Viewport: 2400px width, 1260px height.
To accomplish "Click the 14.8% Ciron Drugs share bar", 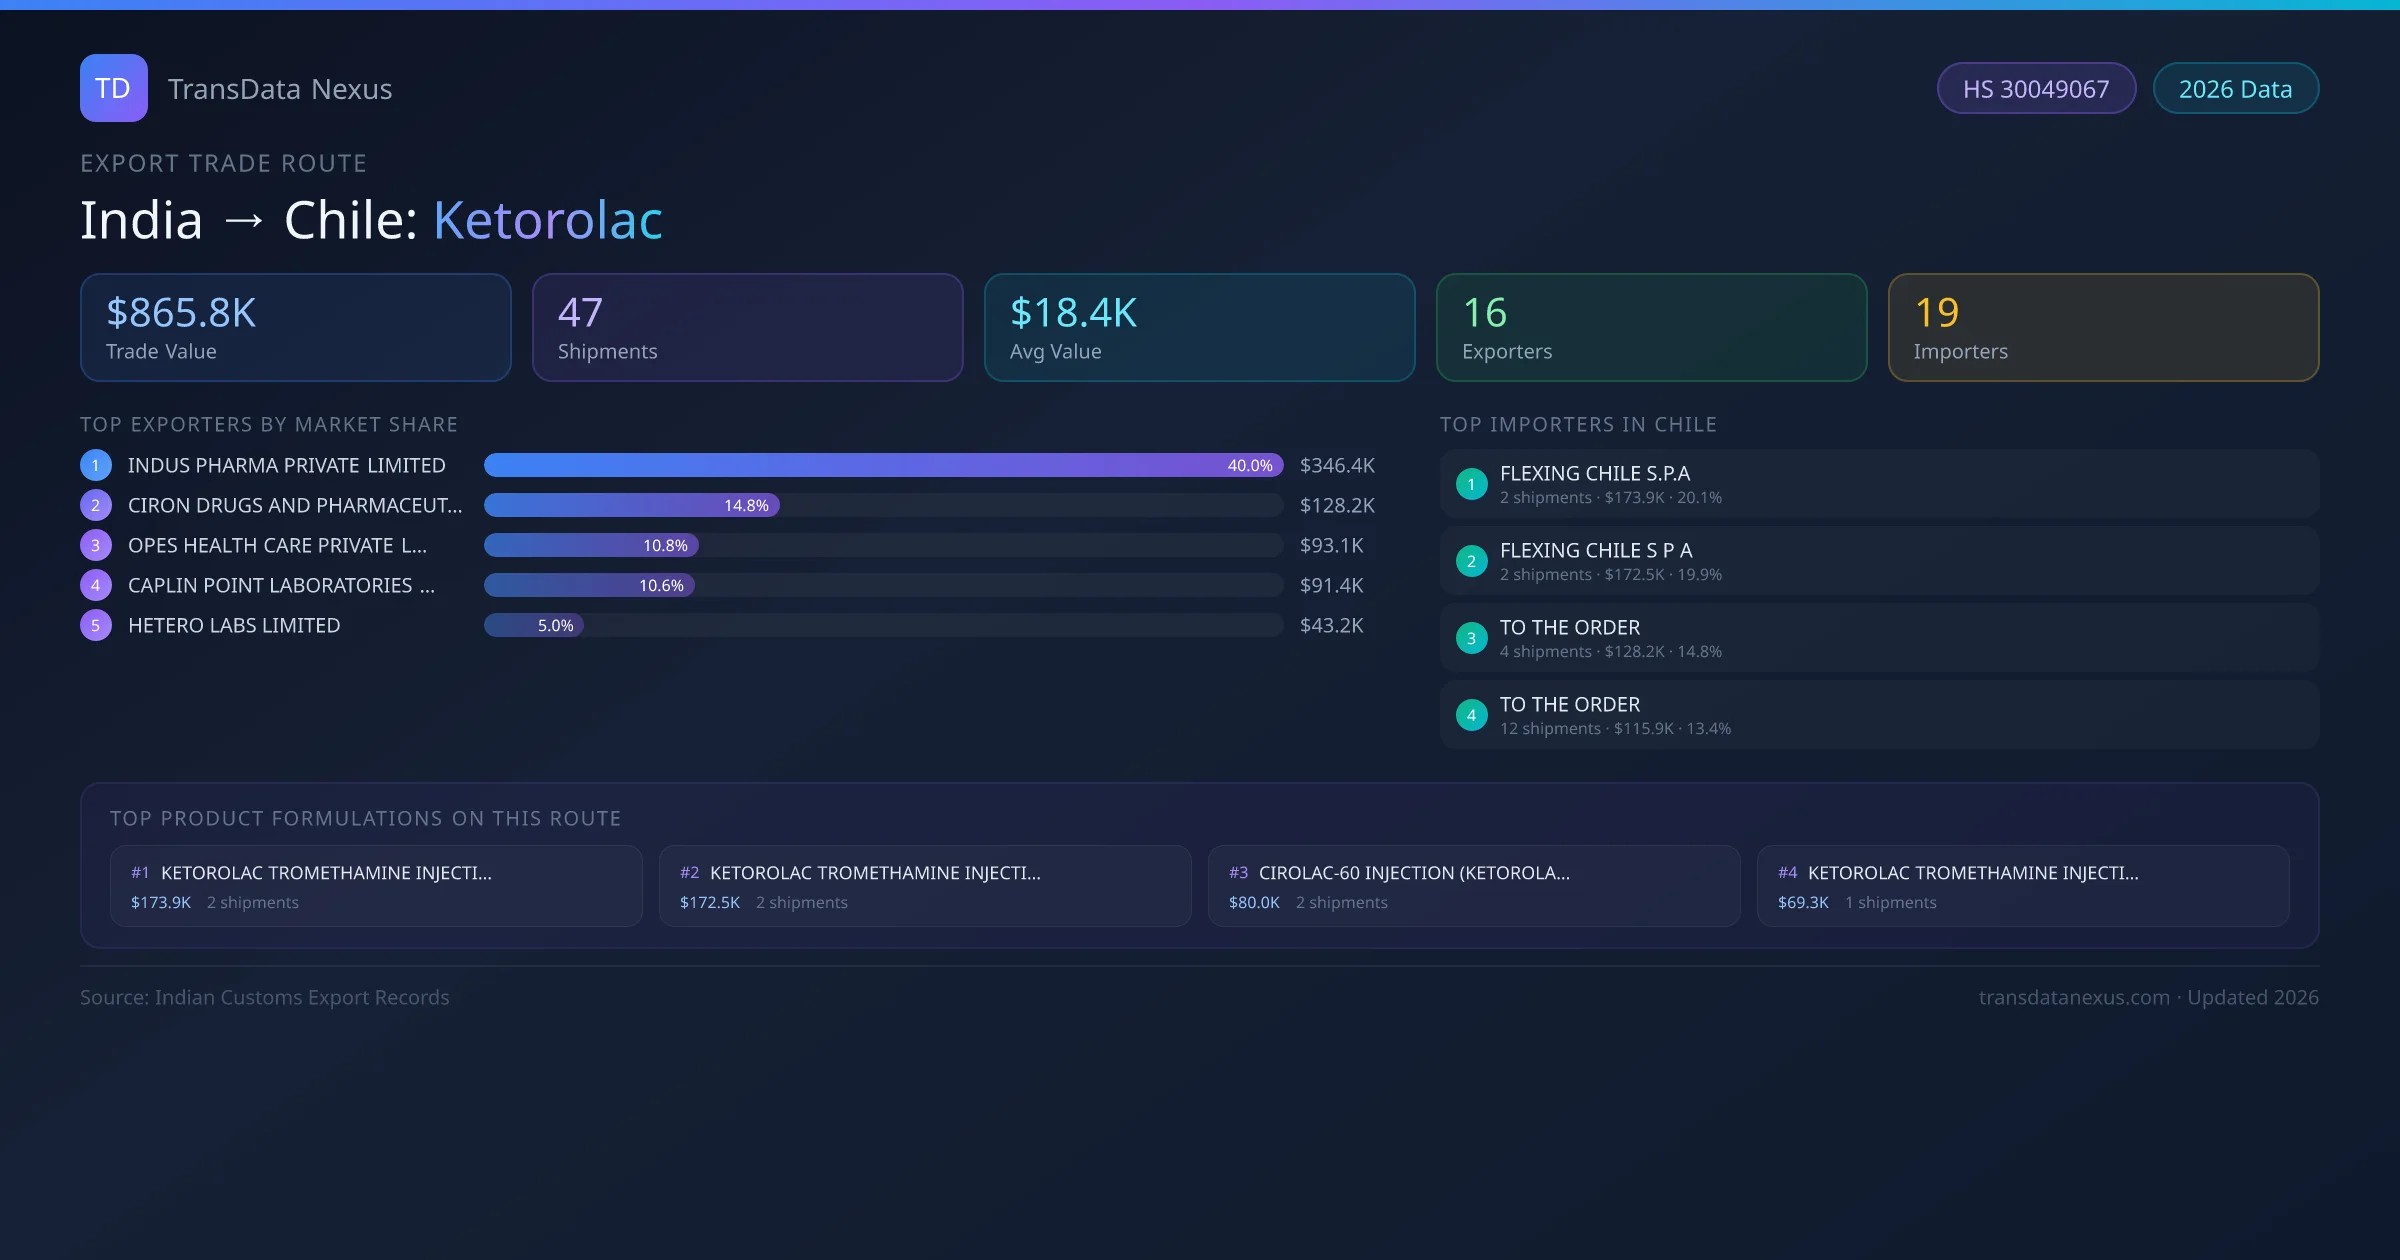I will (x=632, y=505).
